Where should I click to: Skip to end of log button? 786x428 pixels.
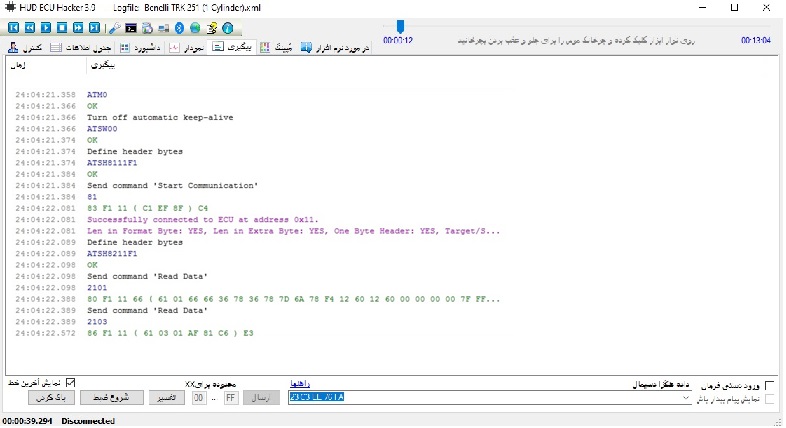tap(94, 28)
